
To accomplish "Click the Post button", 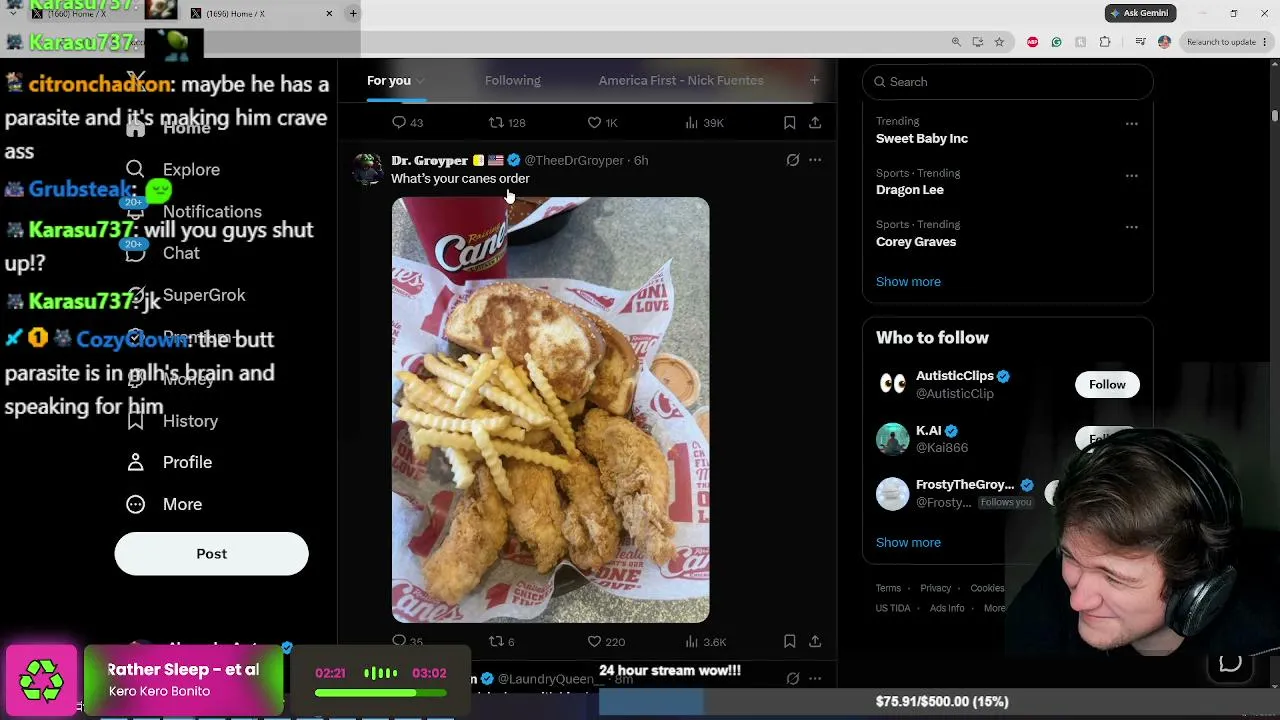I will tap(211, 554).
